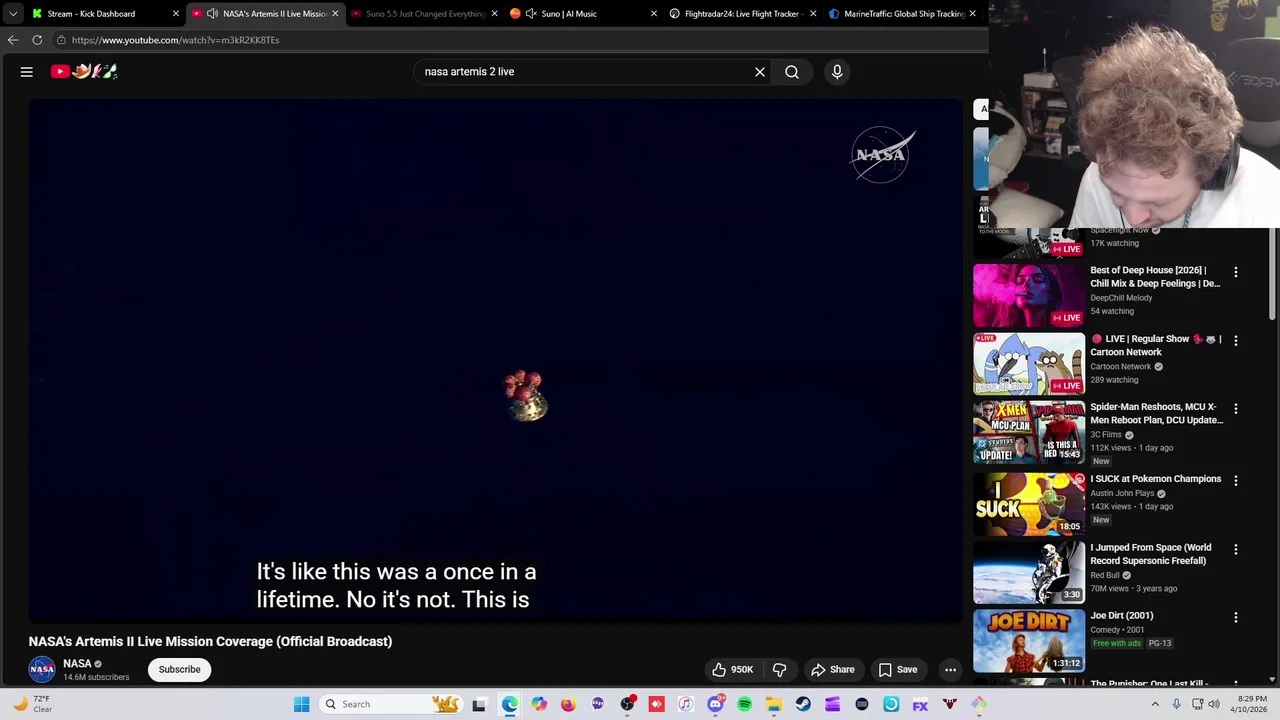Close the Suno | AI Music tab
Viewport: 1280px width, 720px height.
tap(654, 14)
